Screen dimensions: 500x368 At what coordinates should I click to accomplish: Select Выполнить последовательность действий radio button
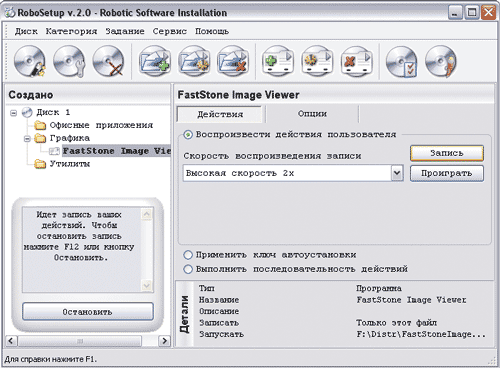click(x=188, y=269)
